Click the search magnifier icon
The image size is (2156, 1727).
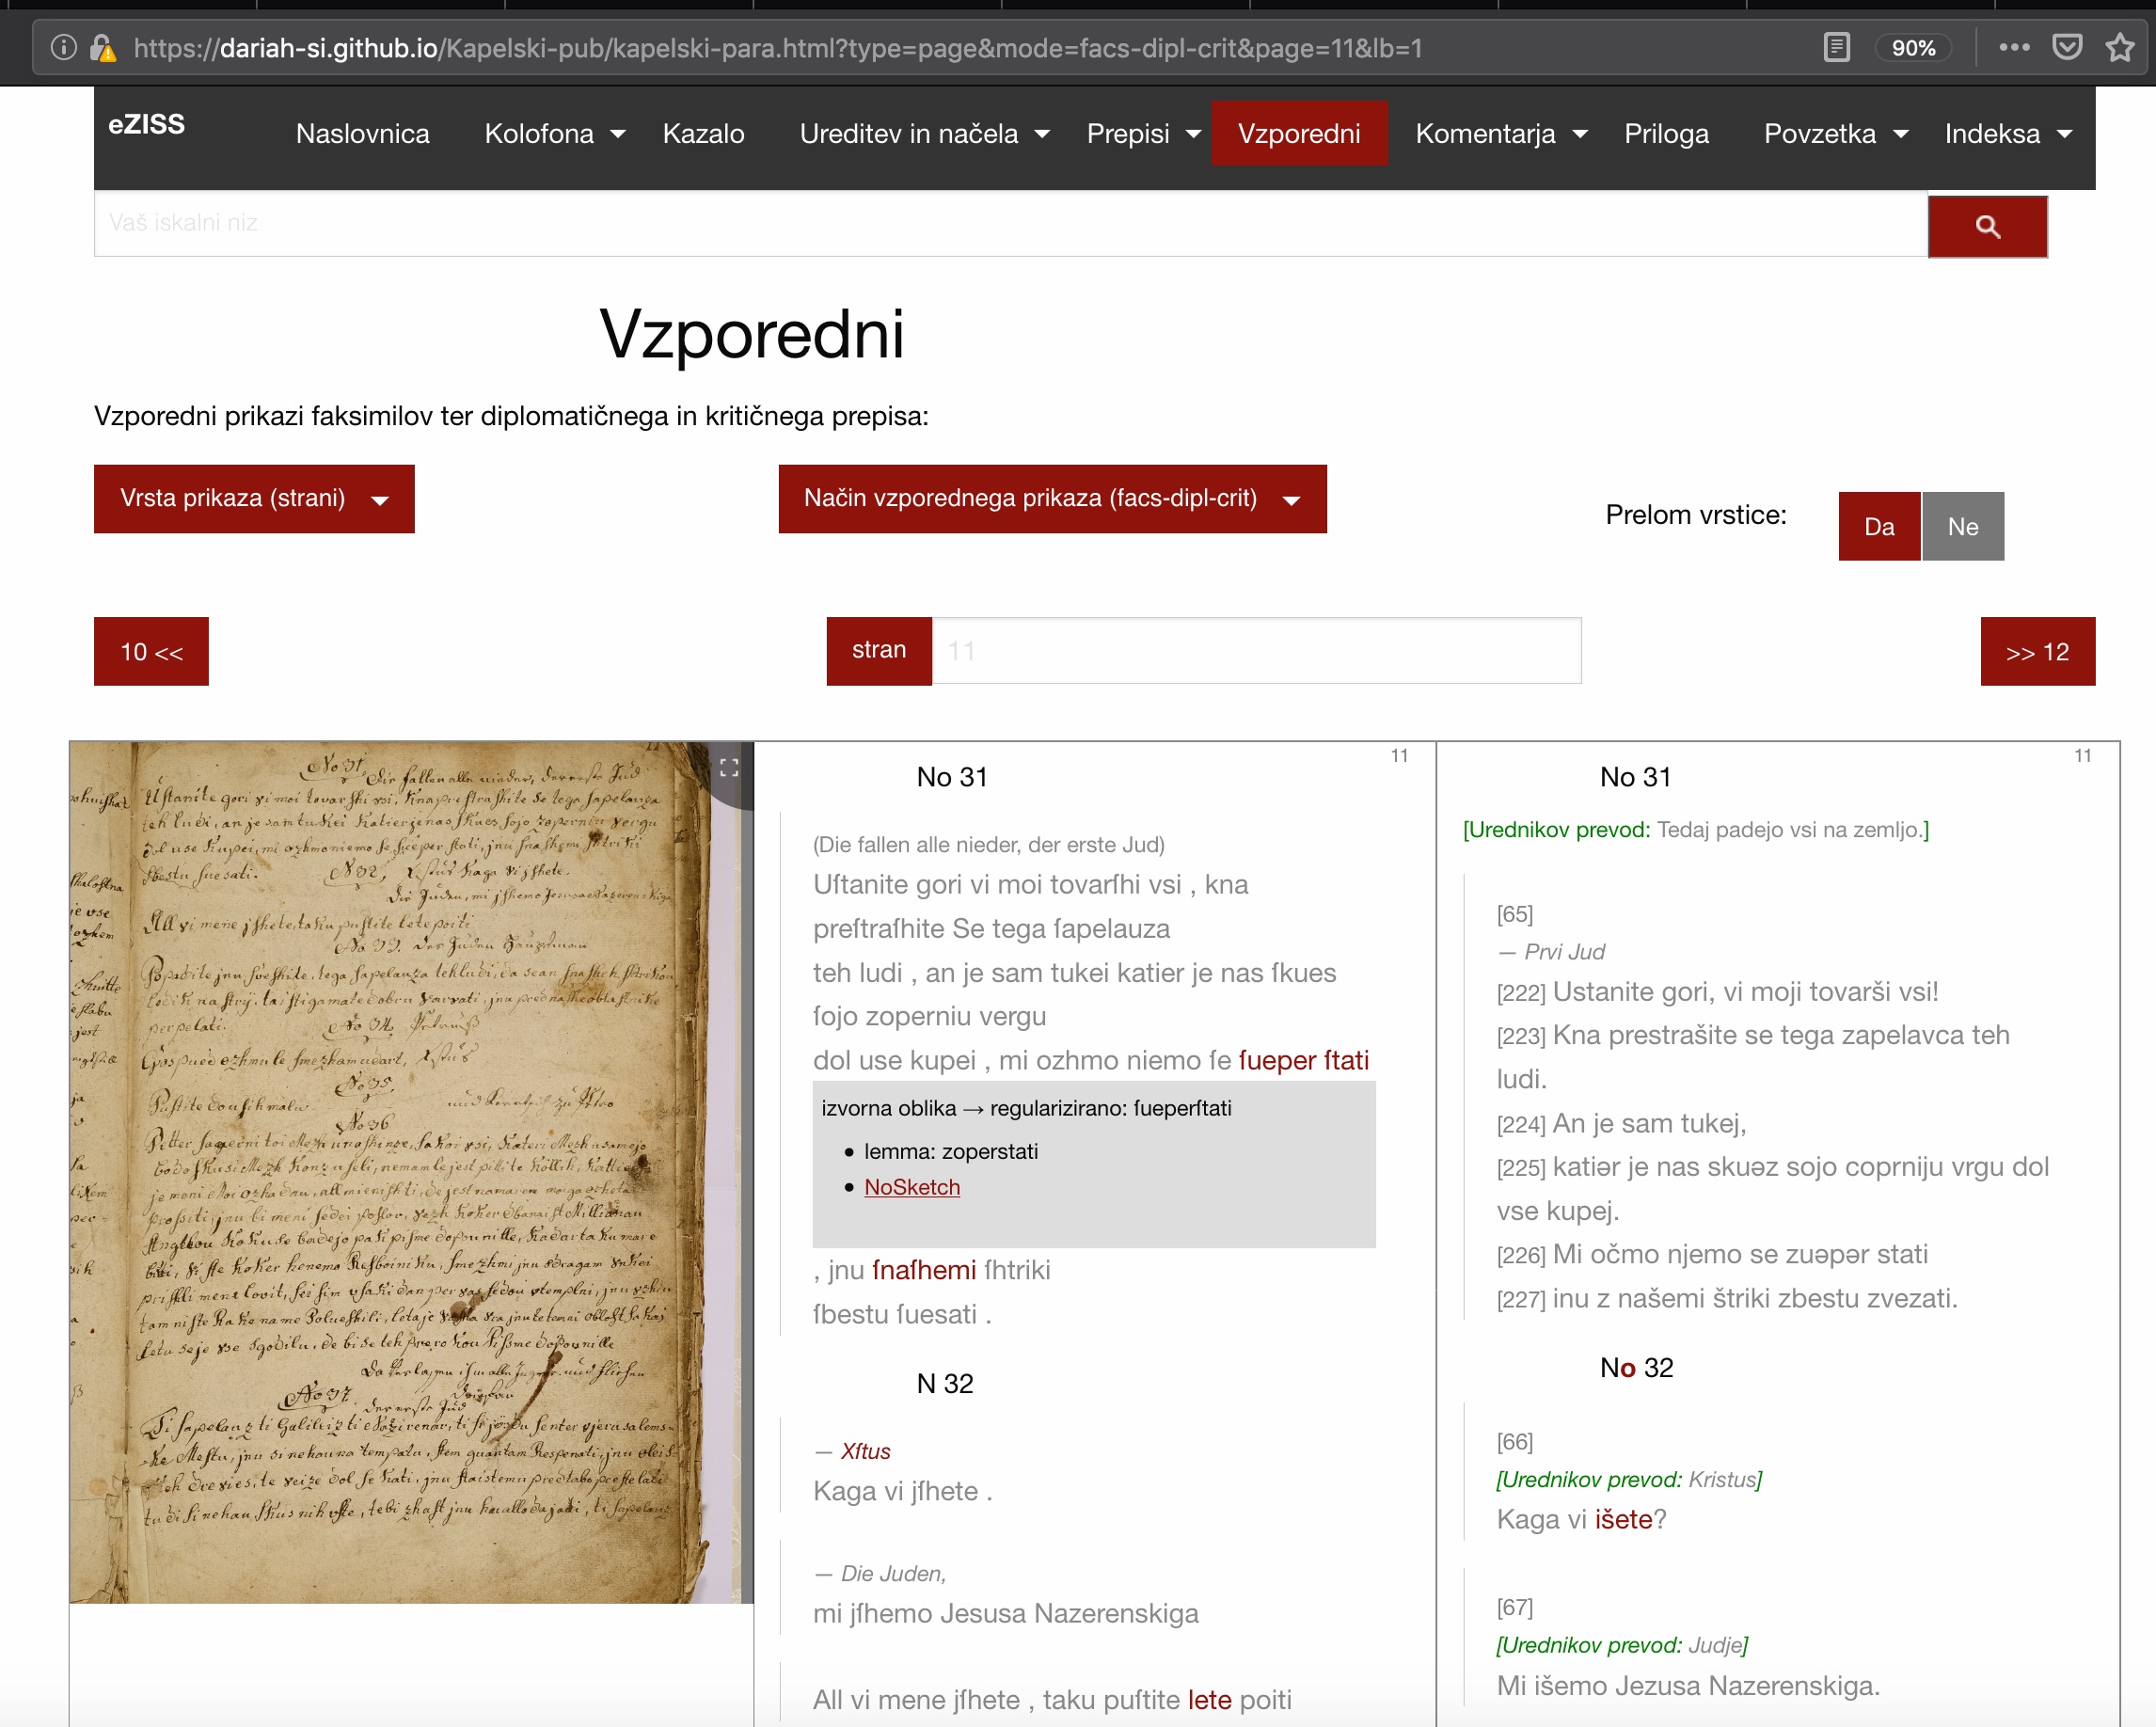tap(1988, 226)
